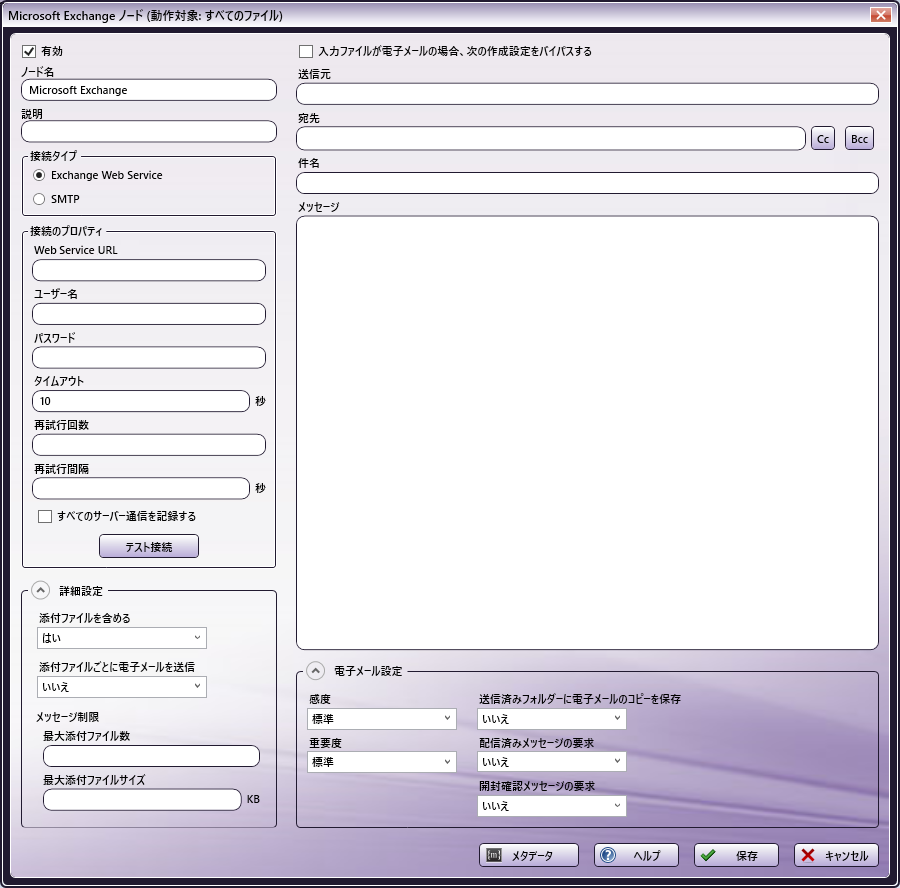Open the 重要度 dropdown
The width and height of the screenshot is (900, 888).
click(382, 762)
